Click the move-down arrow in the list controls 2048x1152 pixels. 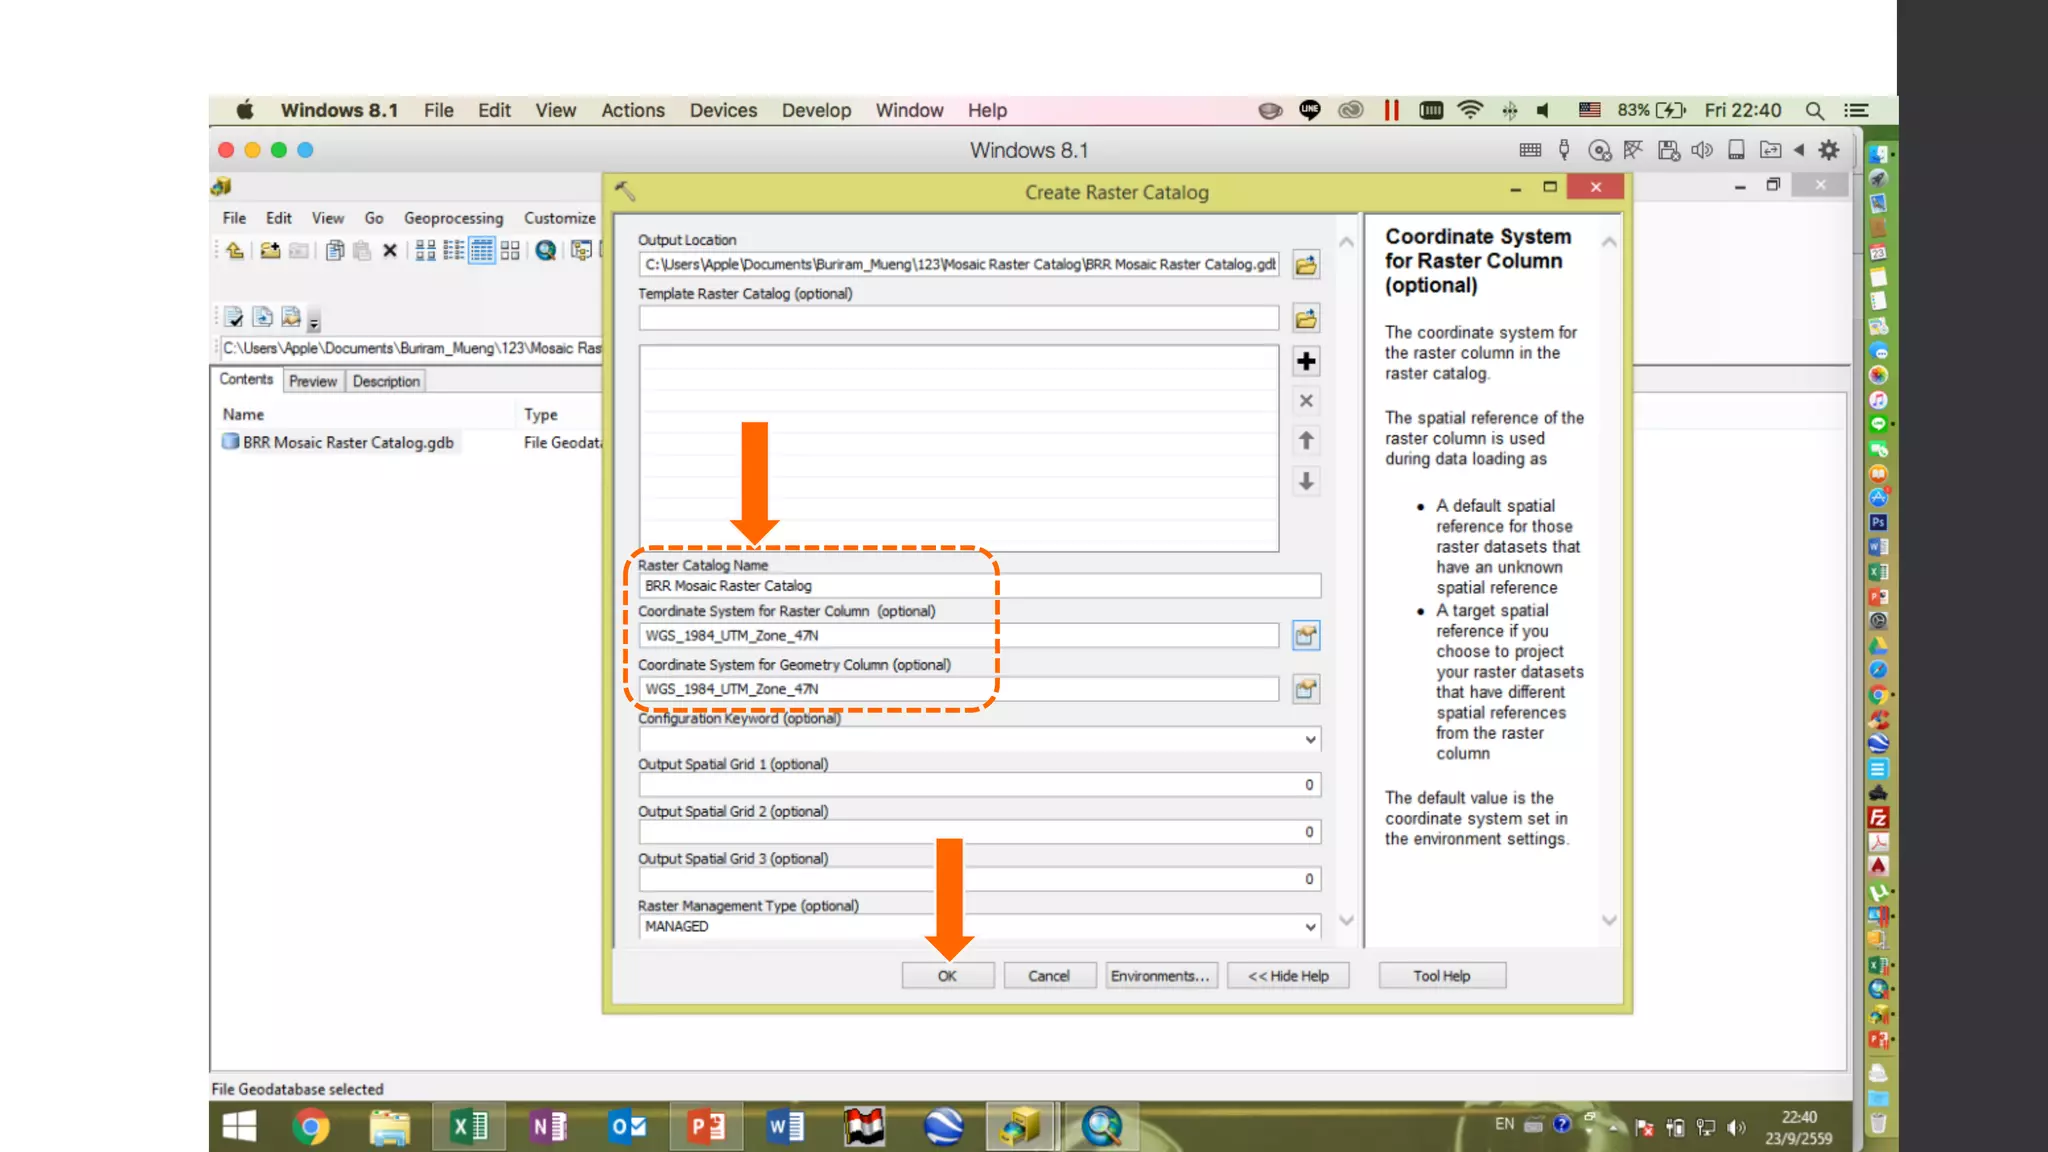(1306, 482)
